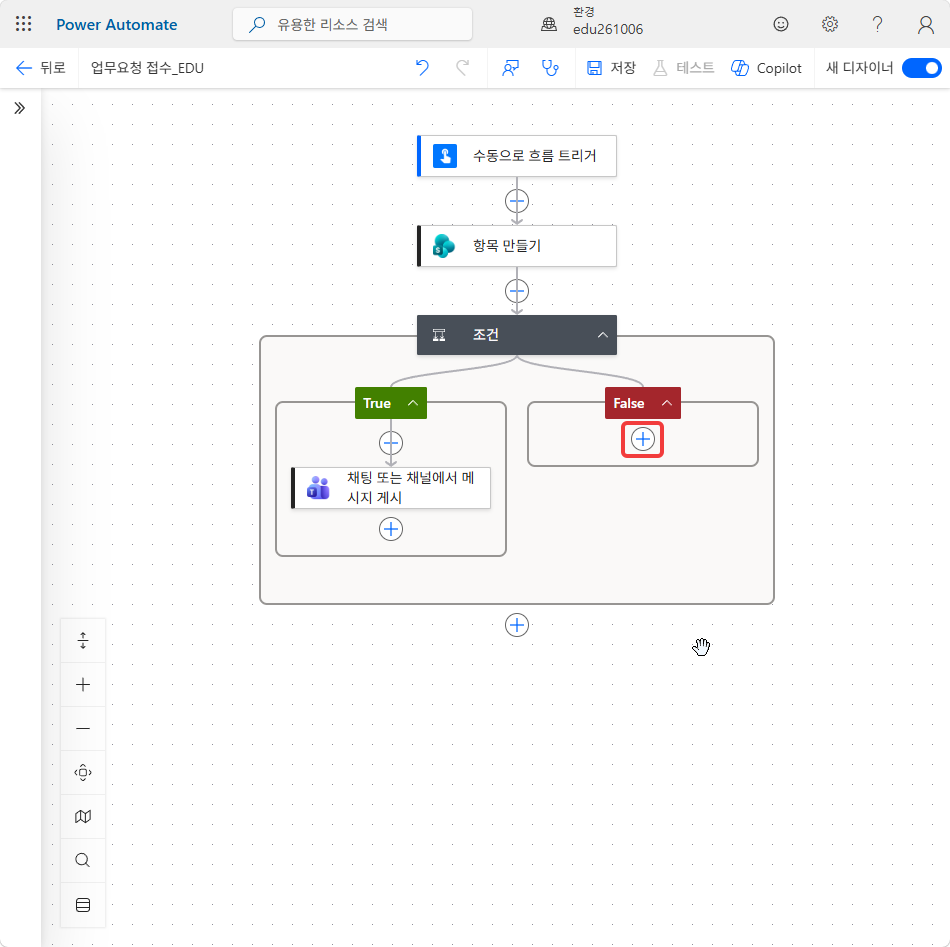Screen dimensions: 950x947
Task: Open the help question mark
Action: pos(877,24)
